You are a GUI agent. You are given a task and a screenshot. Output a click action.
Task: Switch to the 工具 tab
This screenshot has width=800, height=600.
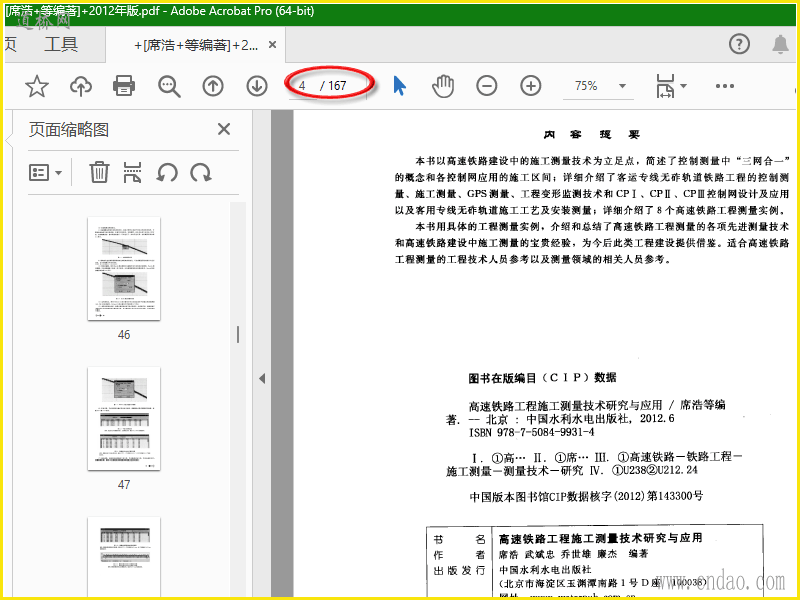coord(61,44)
